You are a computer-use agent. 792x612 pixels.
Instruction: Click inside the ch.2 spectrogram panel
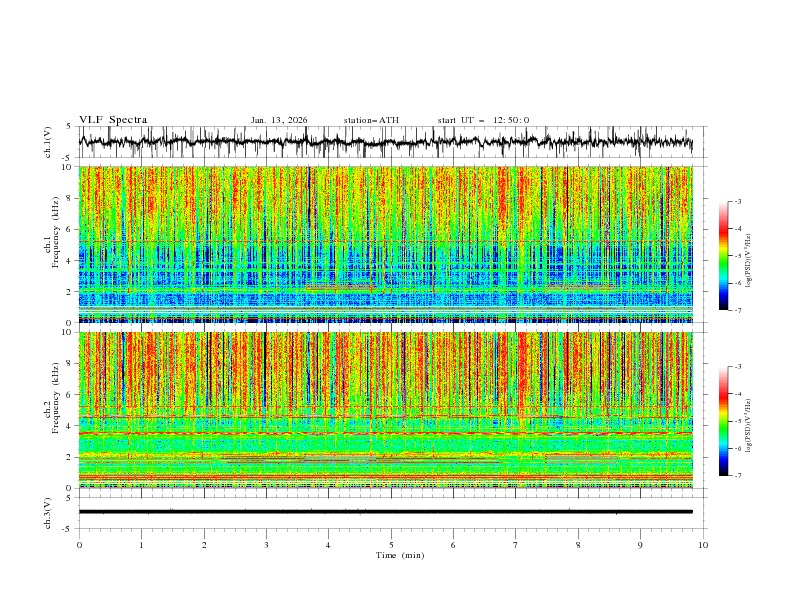coord(385,410)
